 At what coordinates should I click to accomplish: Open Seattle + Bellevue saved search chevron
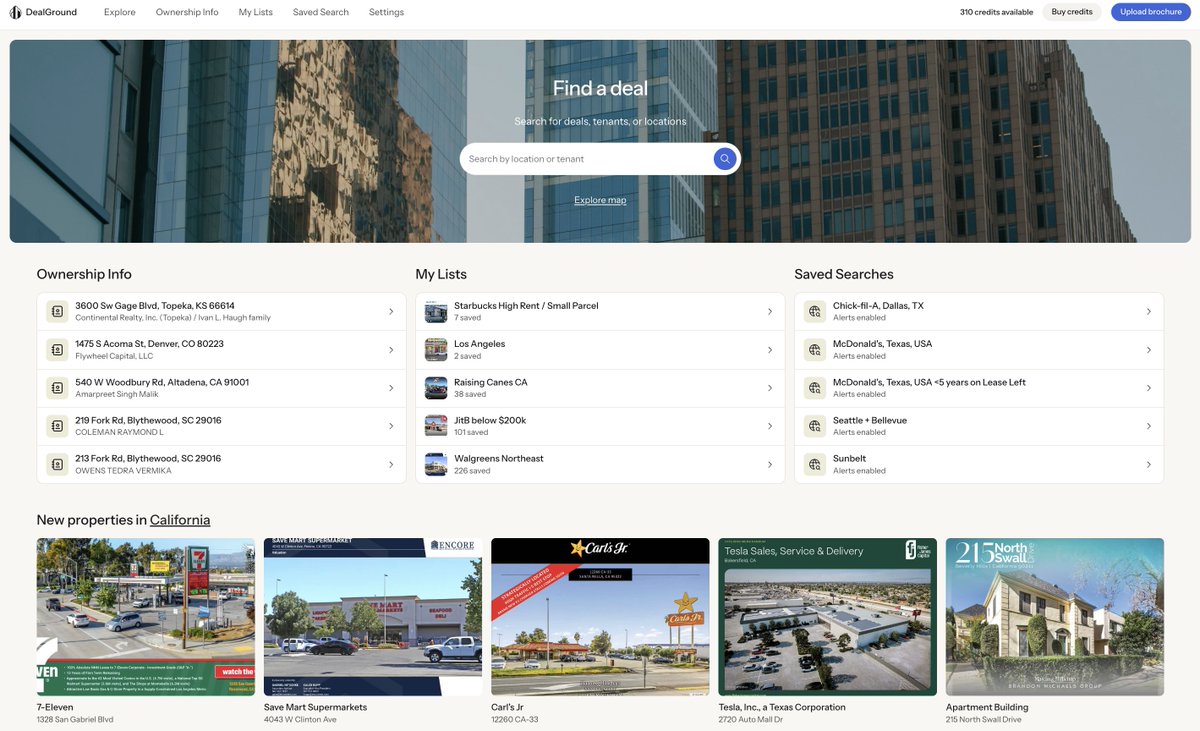click(1149, 426)
